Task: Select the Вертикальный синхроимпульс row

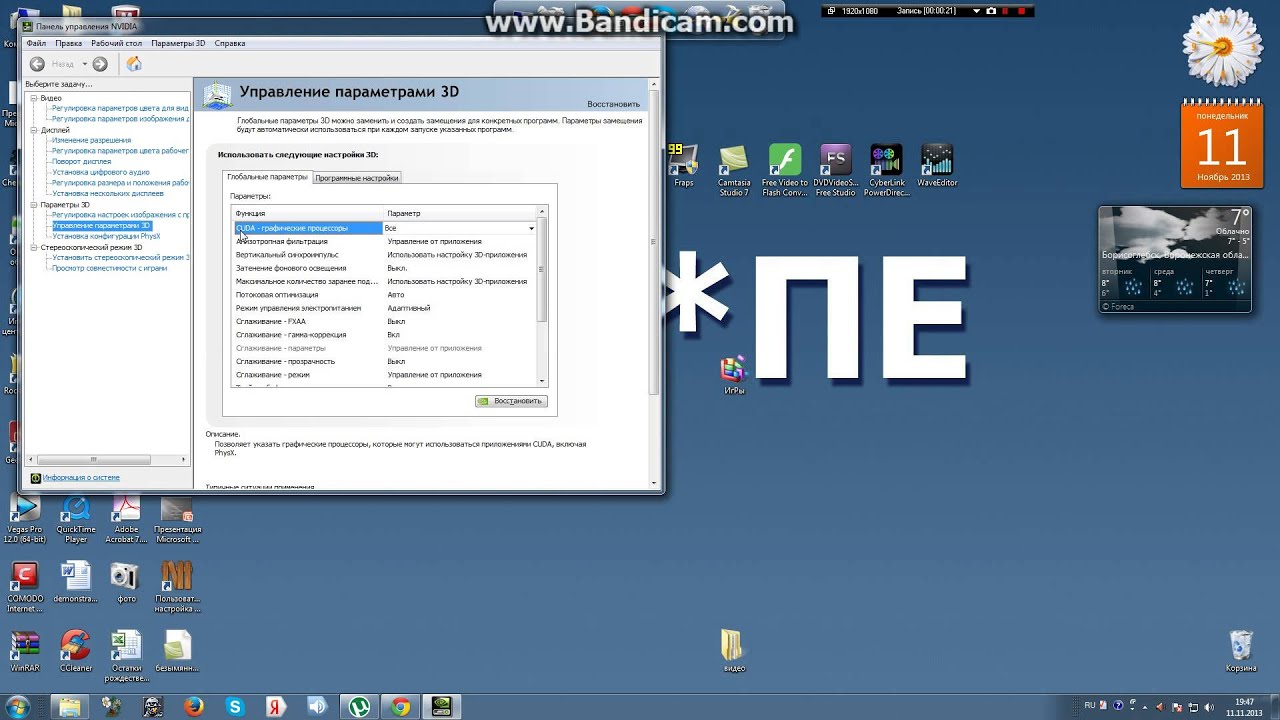Action: coord(385,255)
